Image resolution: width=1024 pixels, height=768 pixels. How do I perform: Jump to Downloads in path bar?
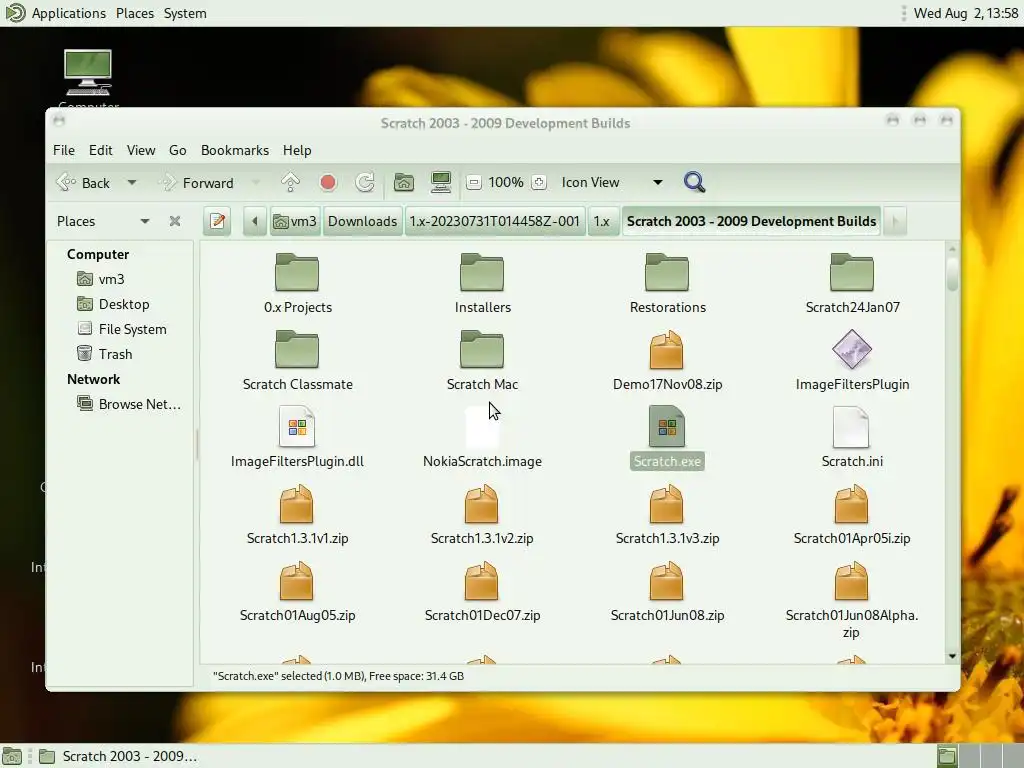tap(362, 221)
